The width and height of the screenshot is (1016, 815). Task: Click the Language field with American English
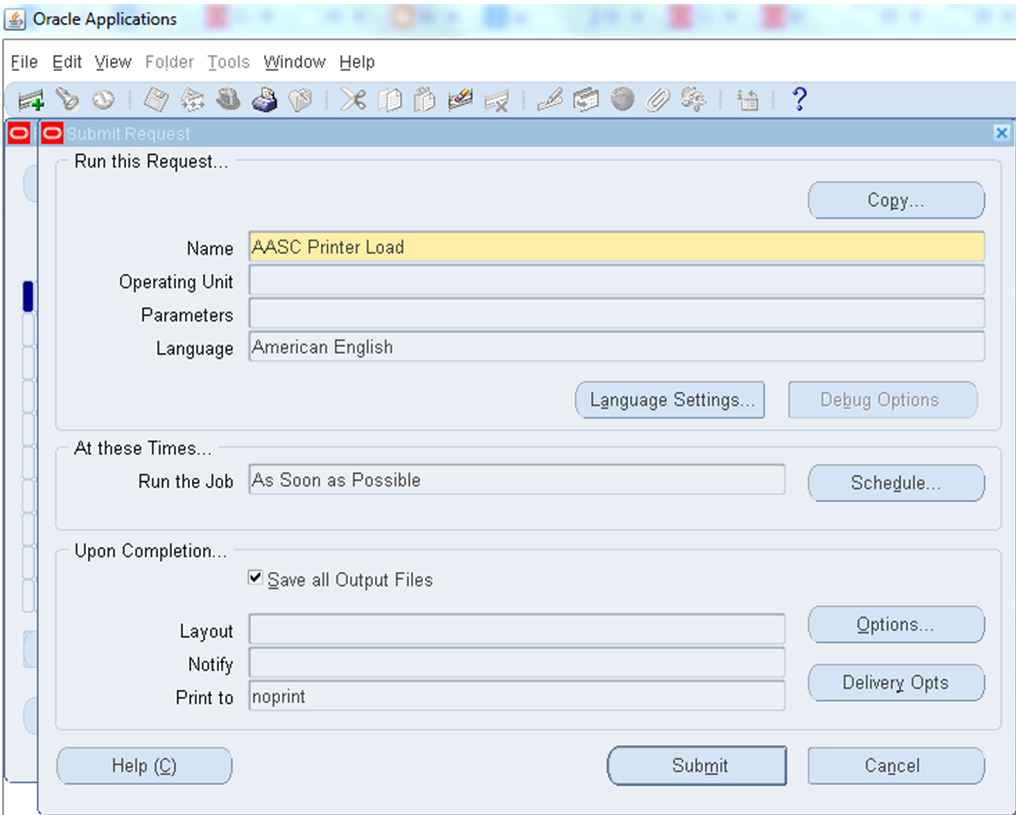pos(617,347)
